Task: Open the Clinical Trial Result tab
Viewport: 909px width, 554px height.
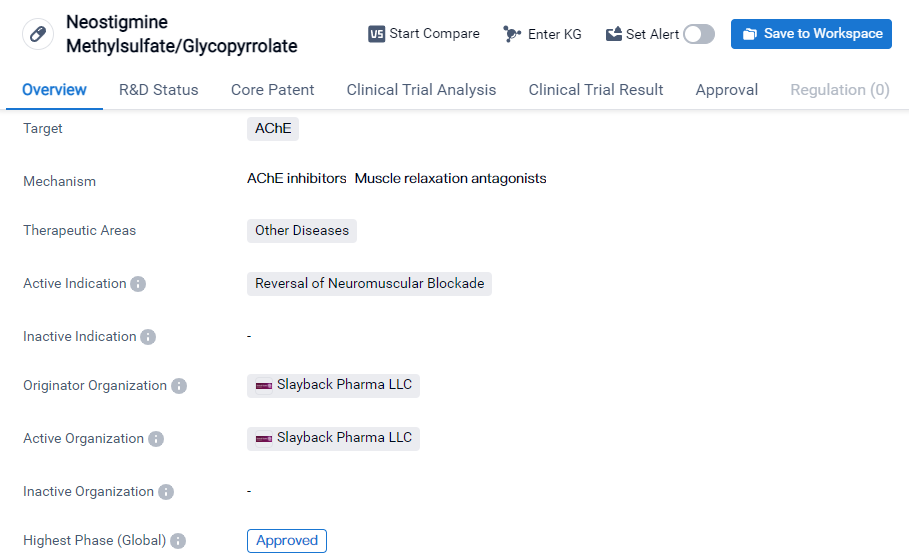Action: pyautogui.click(x=596, y=90)
